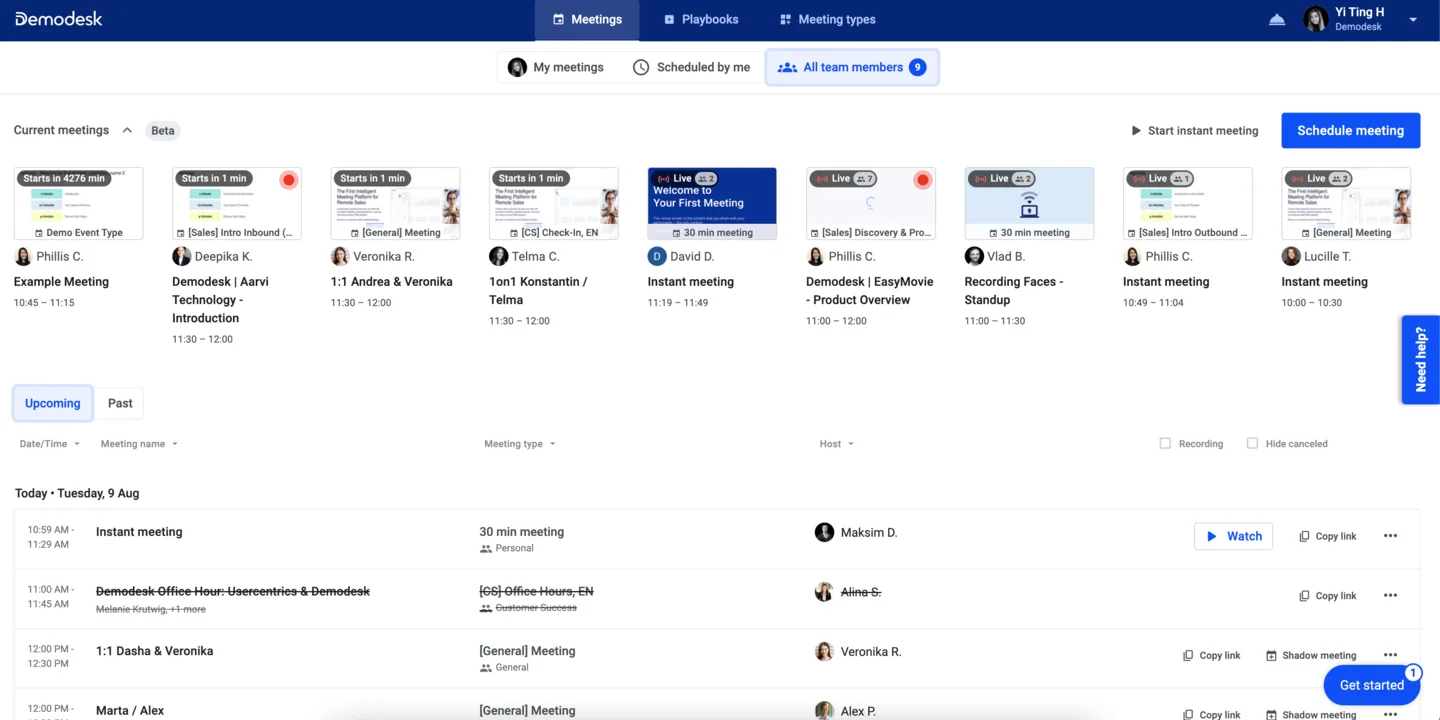1440x720 pixels.
Task: Click the Alina S. avatar in the list
Action: click(x=824, y=592)
